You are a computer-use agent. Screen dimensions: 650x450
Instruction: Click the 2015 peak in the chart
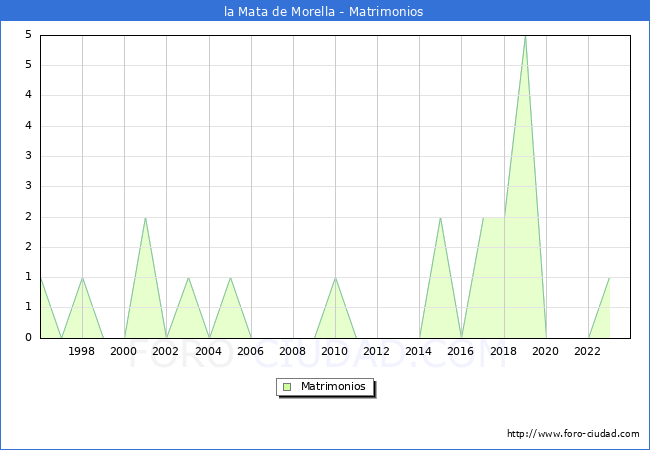pos(440,217)
